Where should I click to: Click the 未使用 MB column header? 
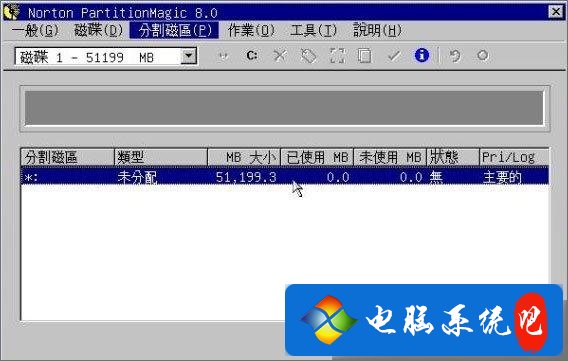390,157
